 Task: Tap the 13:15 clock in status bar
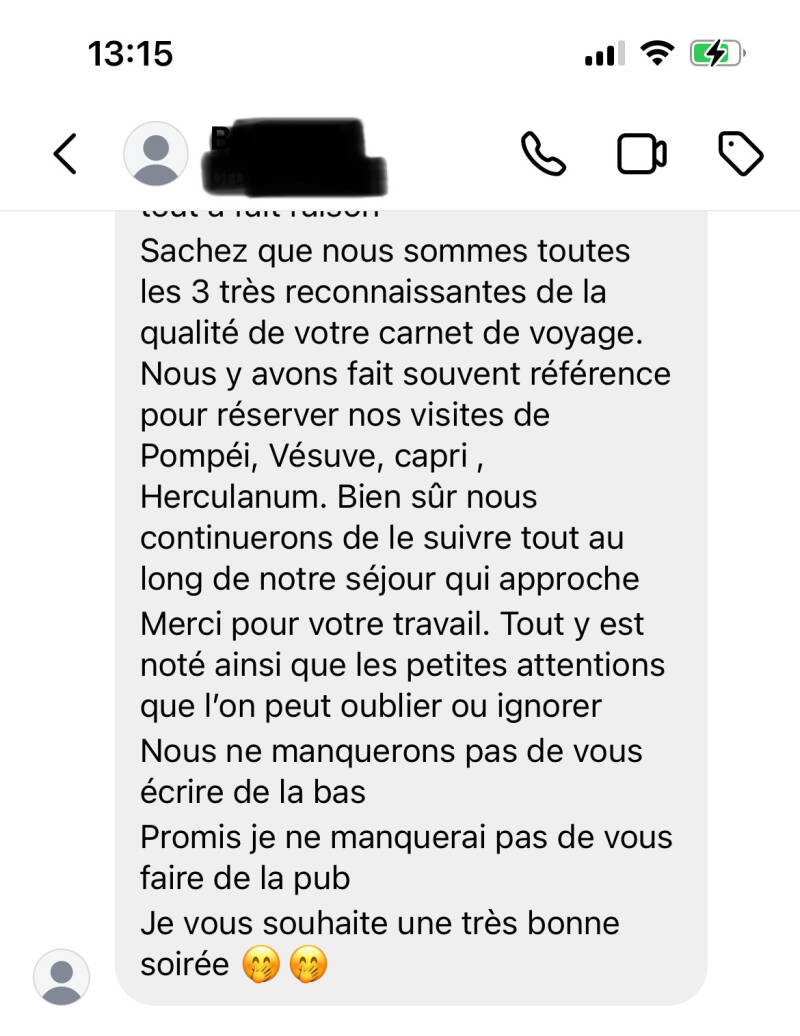pos(130,54)
